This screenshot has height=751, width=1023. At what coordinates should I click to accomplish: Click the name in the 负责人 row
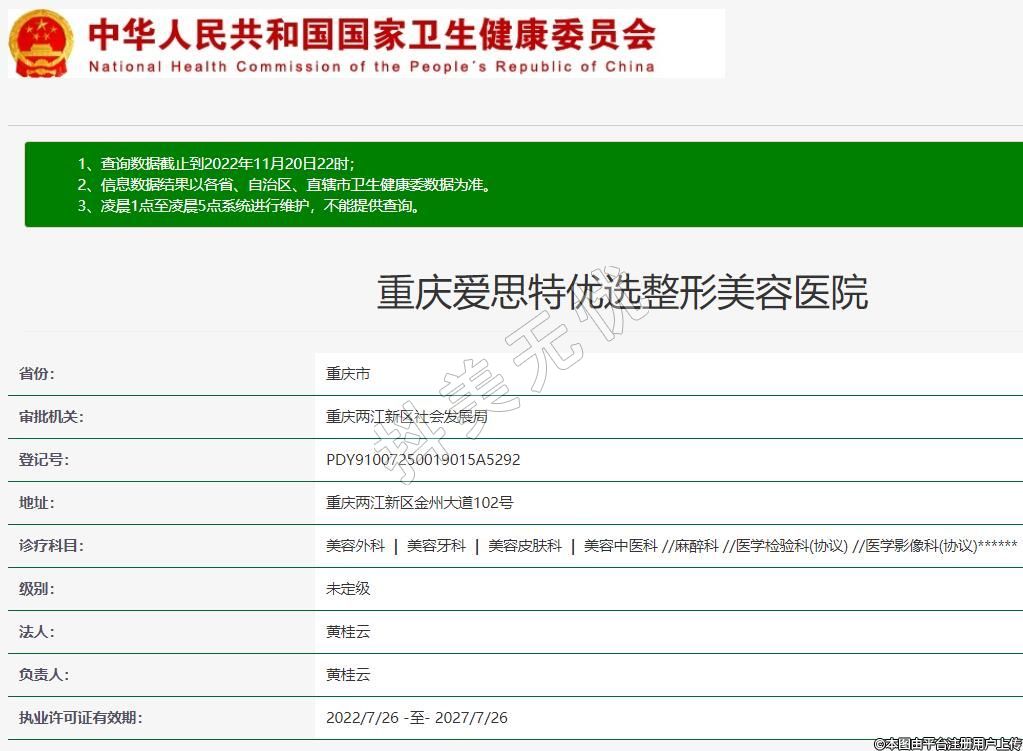(348, 675)
